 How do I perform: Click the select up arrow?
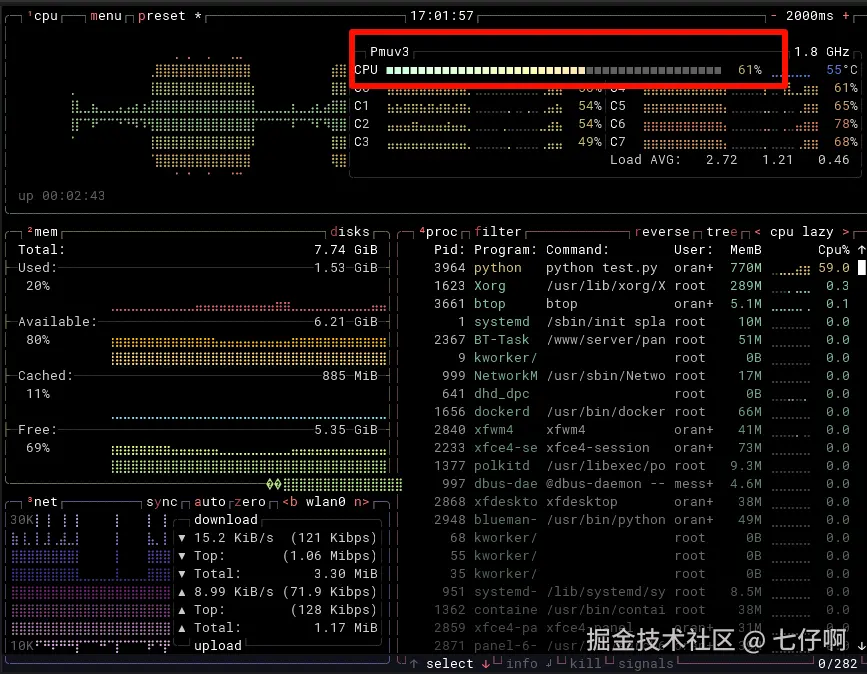coord(414,663)
